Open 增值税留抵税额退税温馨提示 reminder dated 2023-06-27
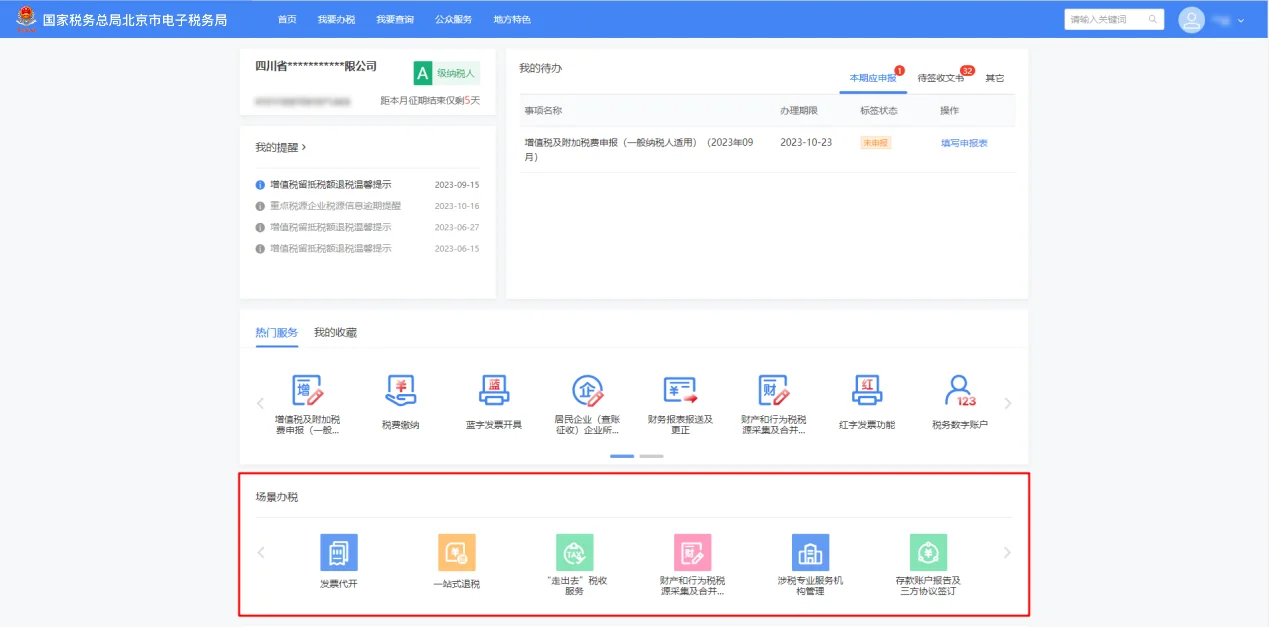The height and width of the screenshot is (627, 1269). pos(331,227)
